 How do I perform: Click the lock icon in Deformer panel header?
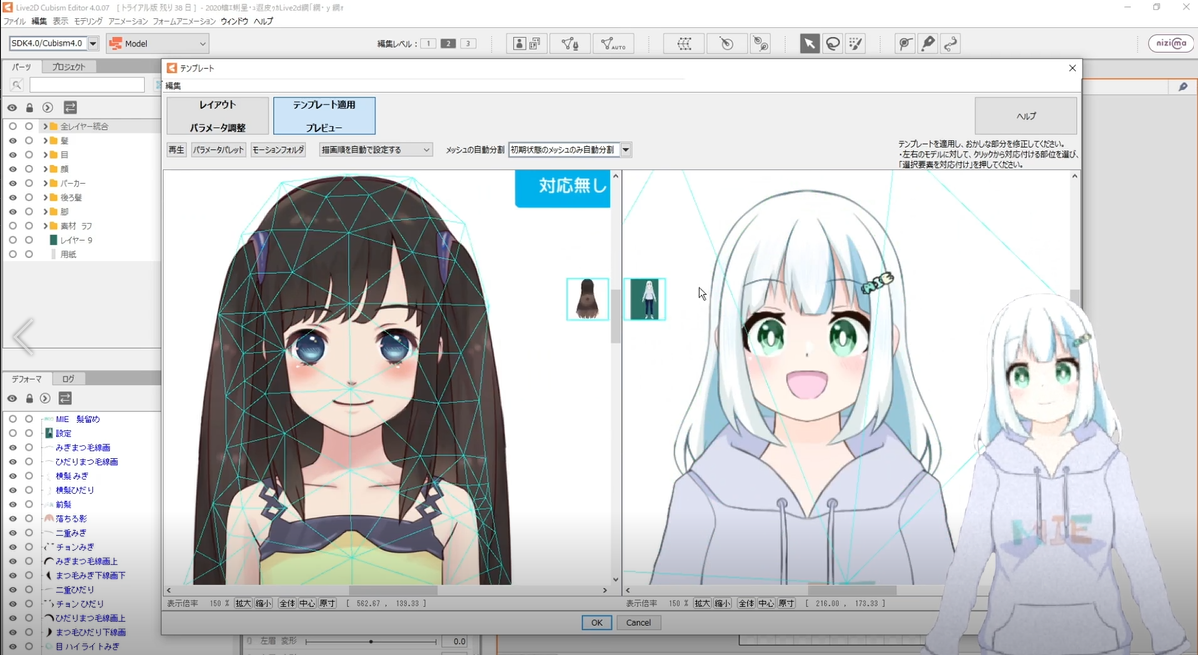pyautogui.click(x=29, y=398)
